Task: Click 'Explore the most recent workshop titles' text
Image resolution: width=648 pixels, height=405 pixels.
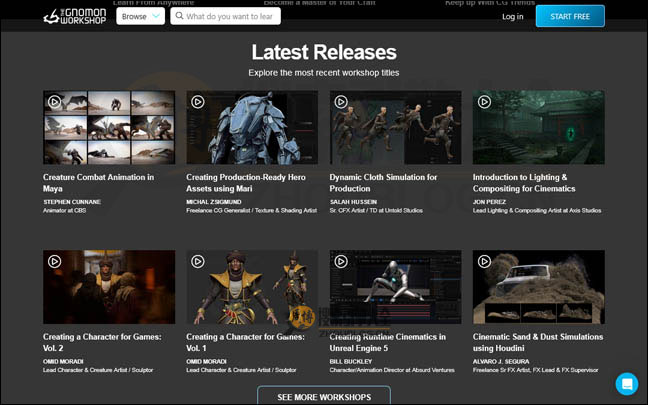Action: pos(324,73)
